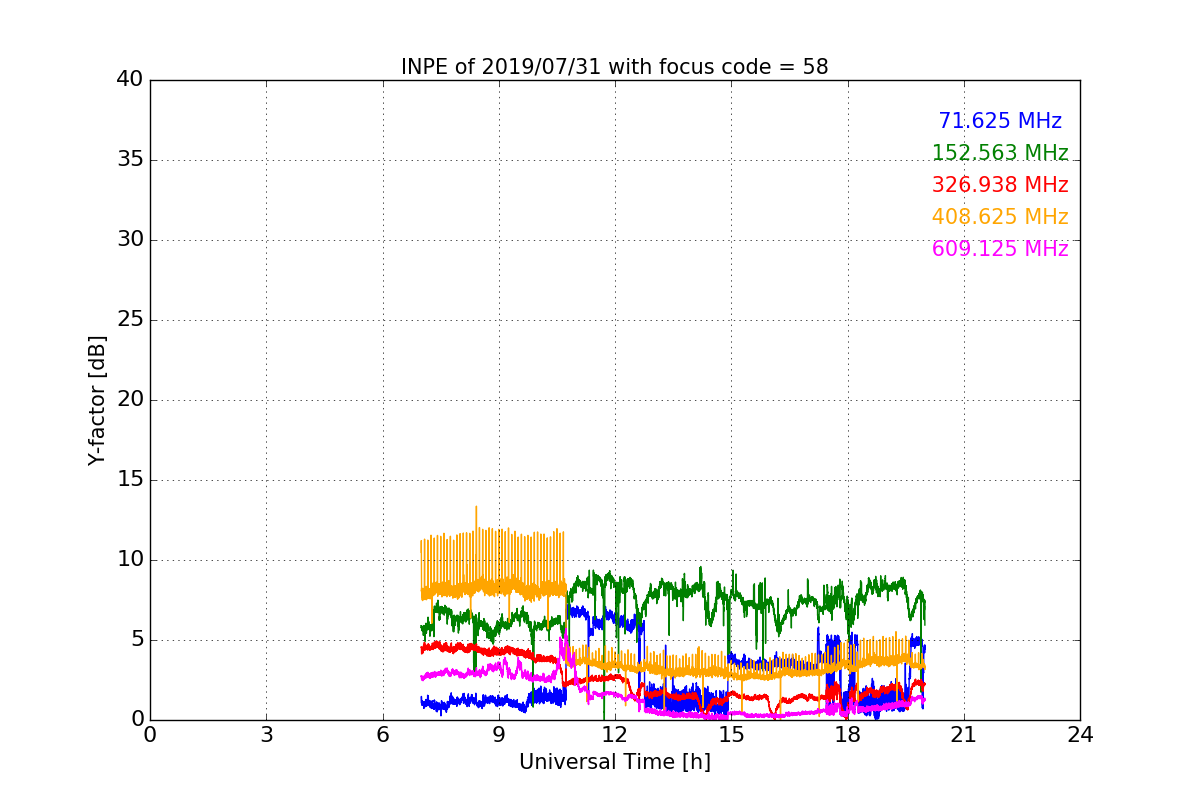The image size is (1200, 800).
Task: Click y-axis tick label 35
Action: pyautogui.click(x=130, y=160)
